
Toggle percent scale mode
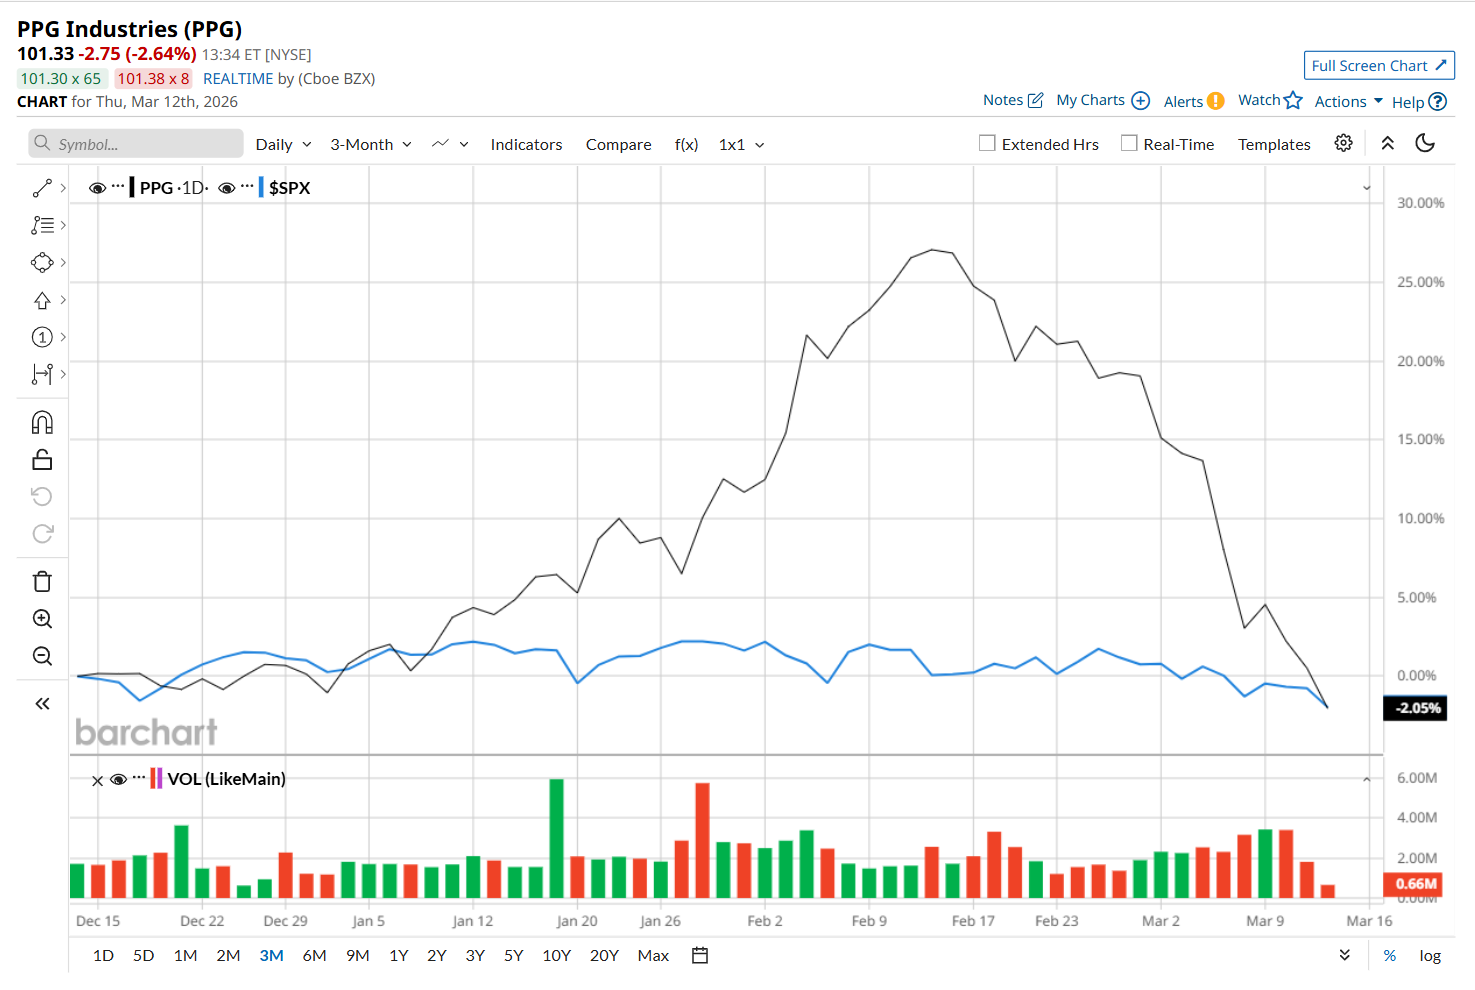pyautogui.click(x=1390, y=955)
